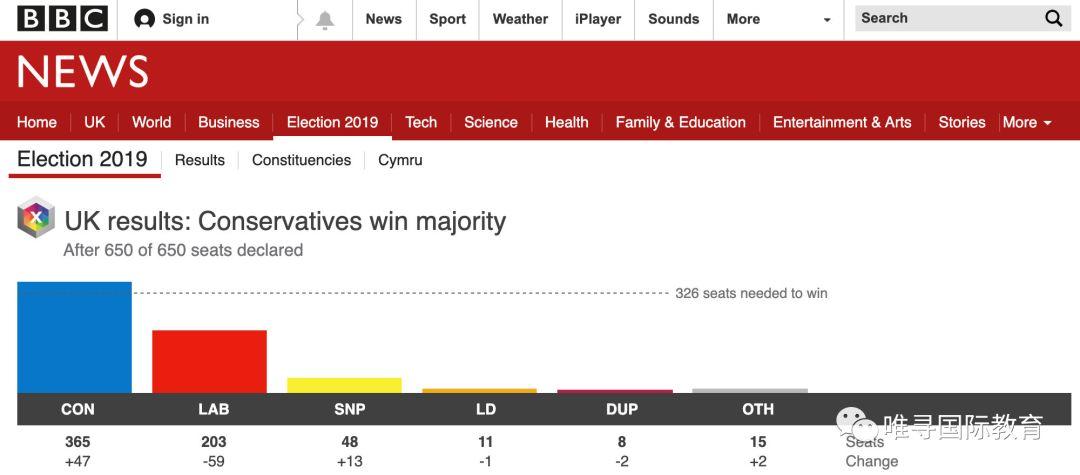This screenshot has width=1080, height=475.
Task: Open the Cymru results link
Action: pos(400,160)
